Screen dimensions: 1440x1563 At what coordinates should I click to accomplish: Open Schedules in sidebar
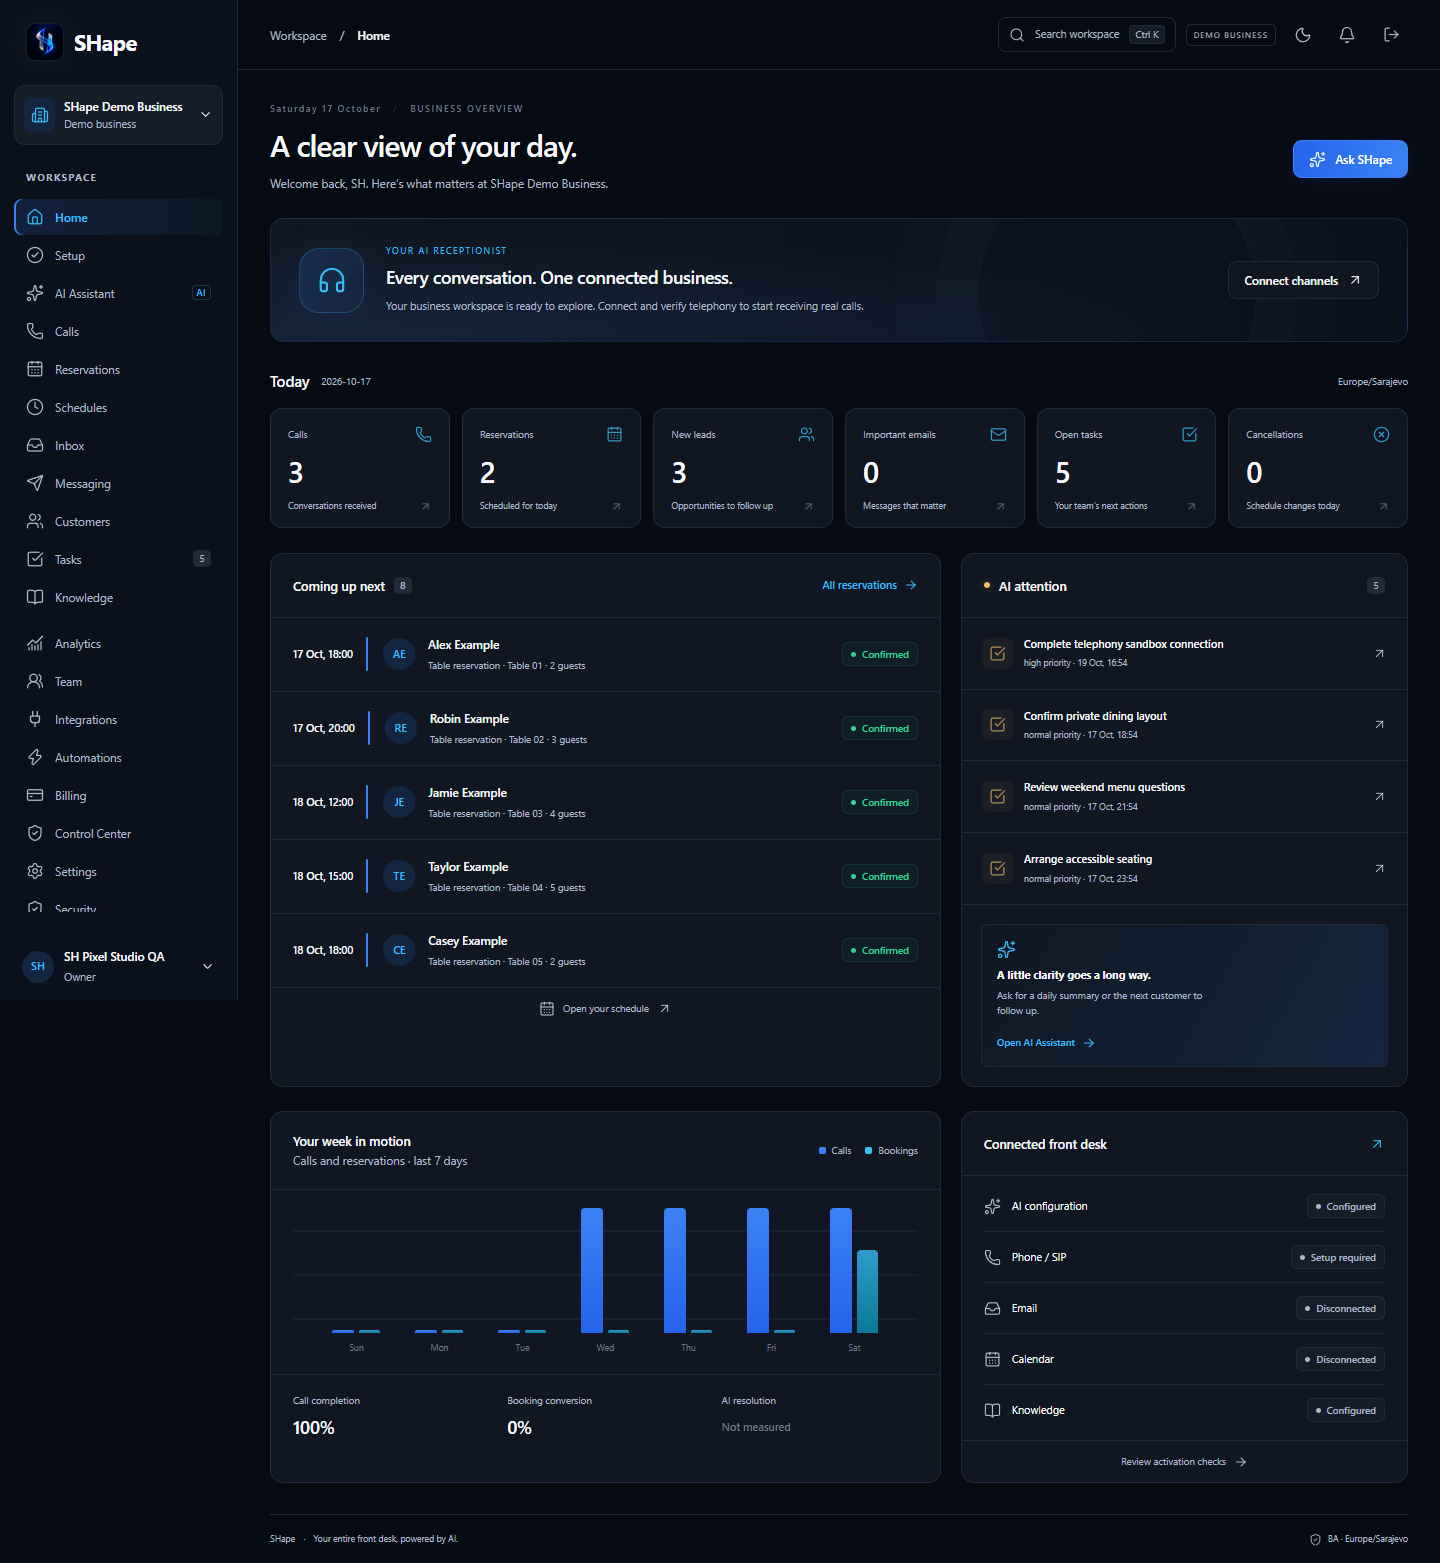tap(118, 407)
